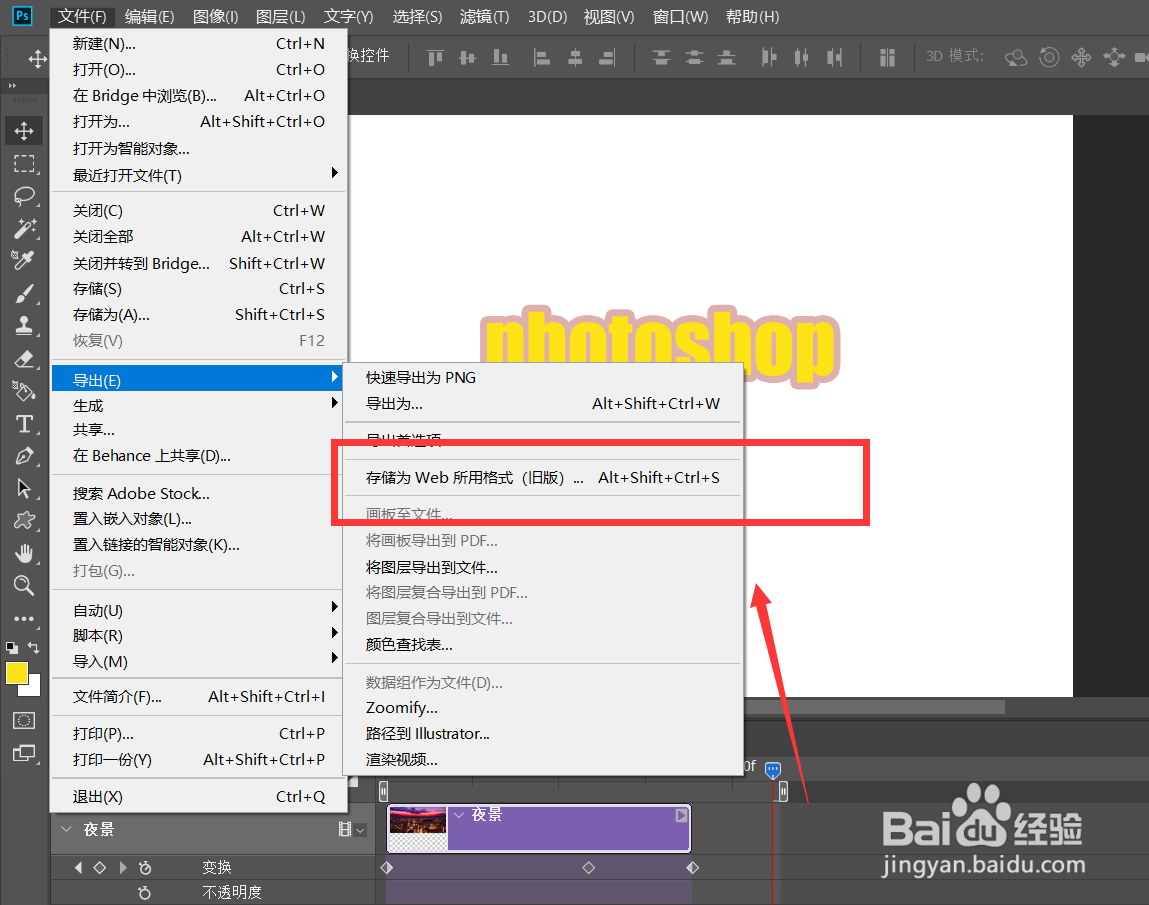The image size is (1149, 905).
Task: Click the Photoshop Ps logo icon
Action: tap(23, 15)
